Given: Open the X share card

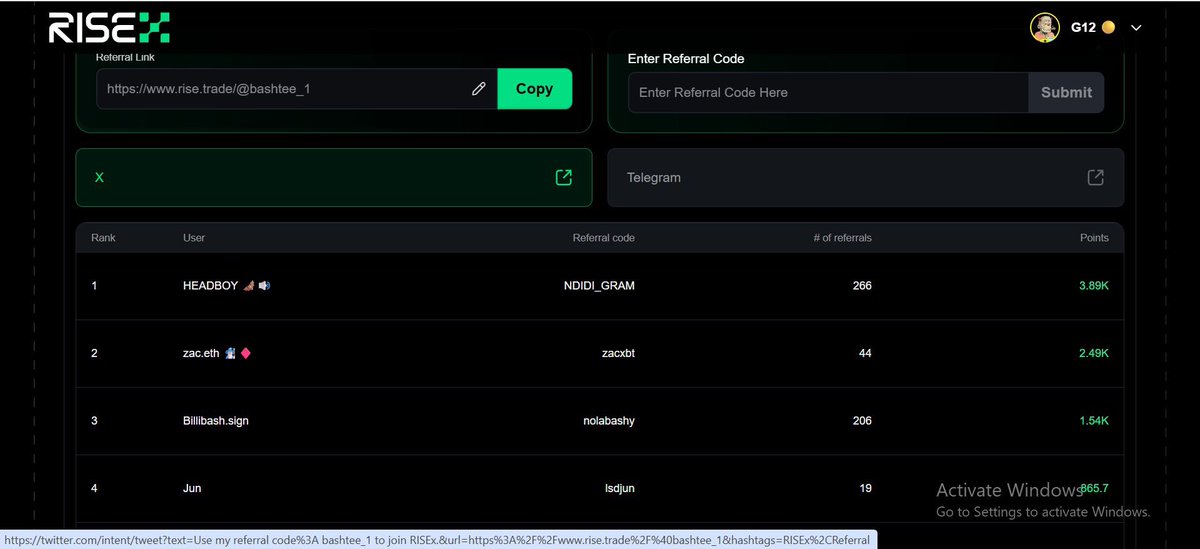Looking at the screenshot, I should [334, 177].
